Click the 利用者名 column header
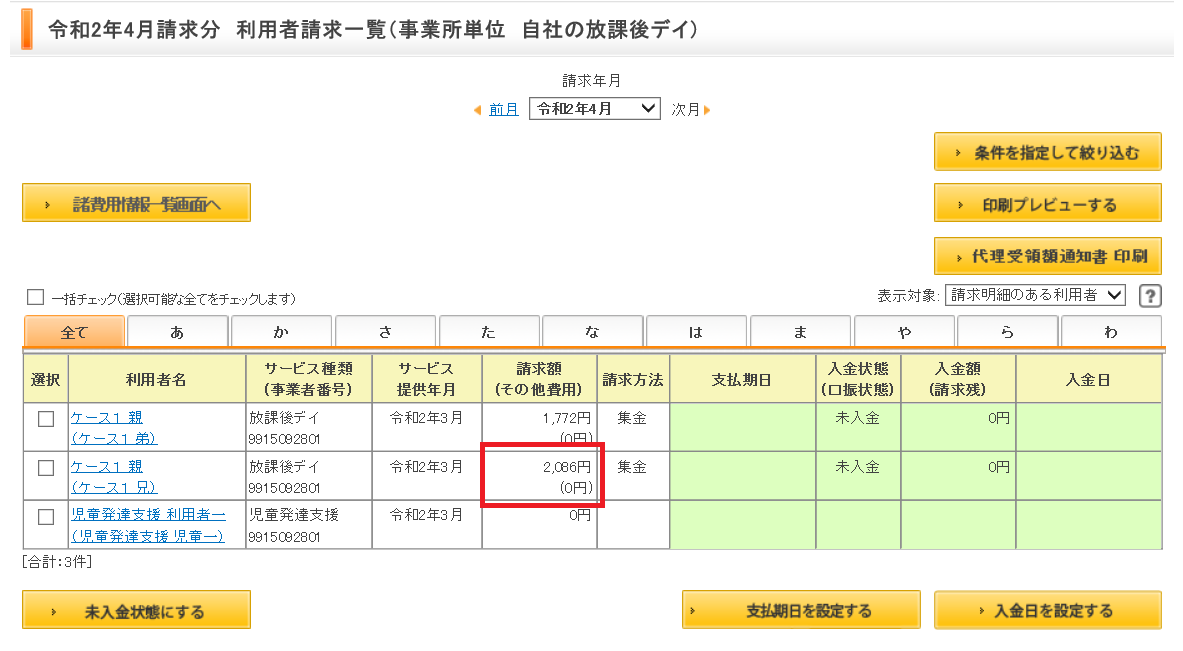 tap(156, 379)
